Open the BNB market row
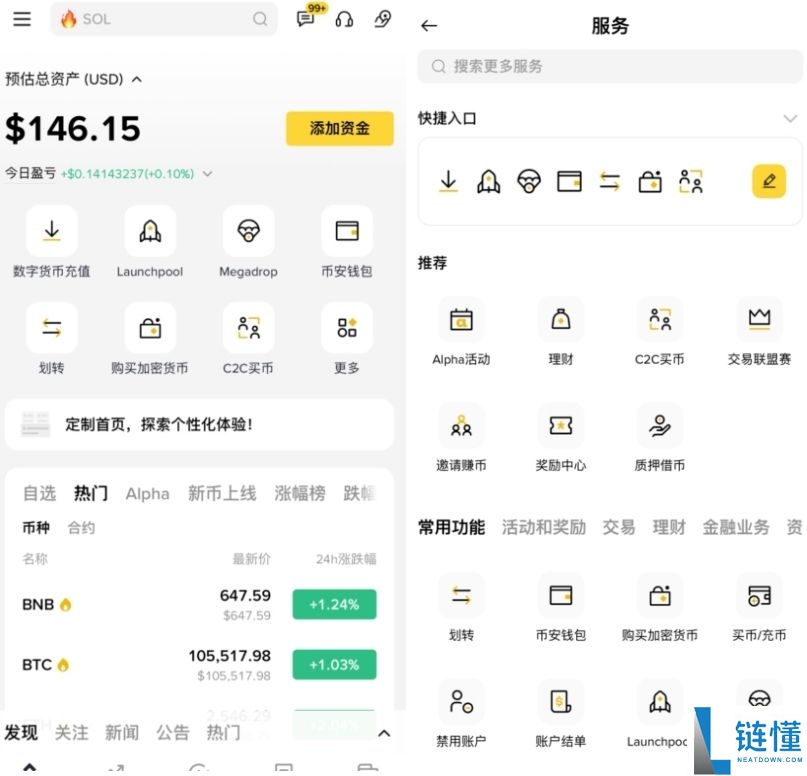This screenshot has width=807, height=776. 199,604
